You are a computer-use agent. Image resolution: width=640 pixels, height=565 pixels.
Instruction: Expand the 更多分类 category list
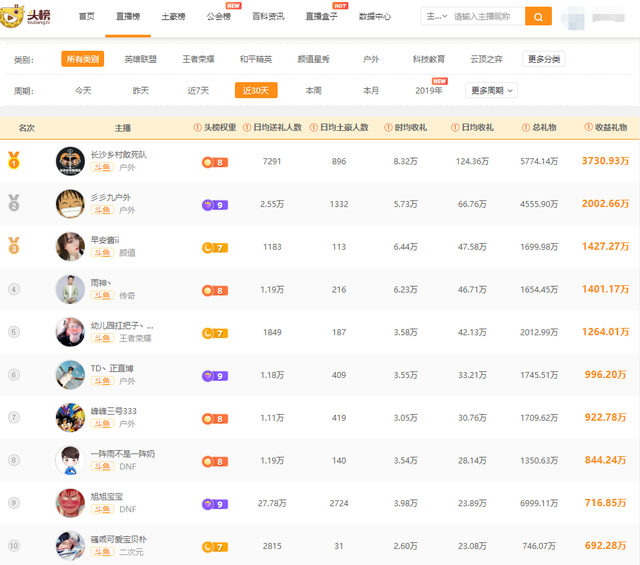[543, 60]
